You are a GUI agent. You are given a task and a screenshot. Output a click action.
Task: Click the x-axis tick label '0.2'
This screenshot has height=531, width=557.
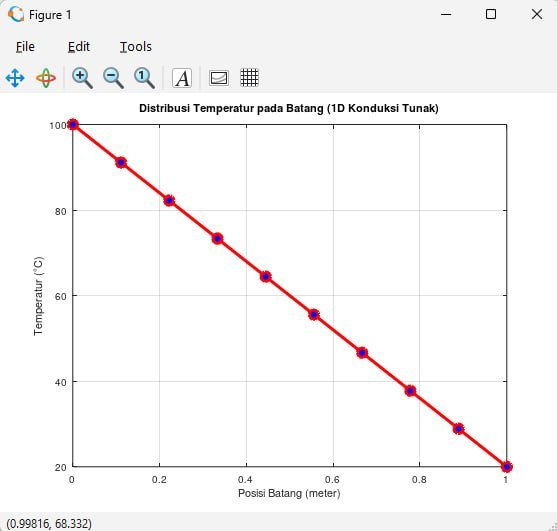pos(159,479)
